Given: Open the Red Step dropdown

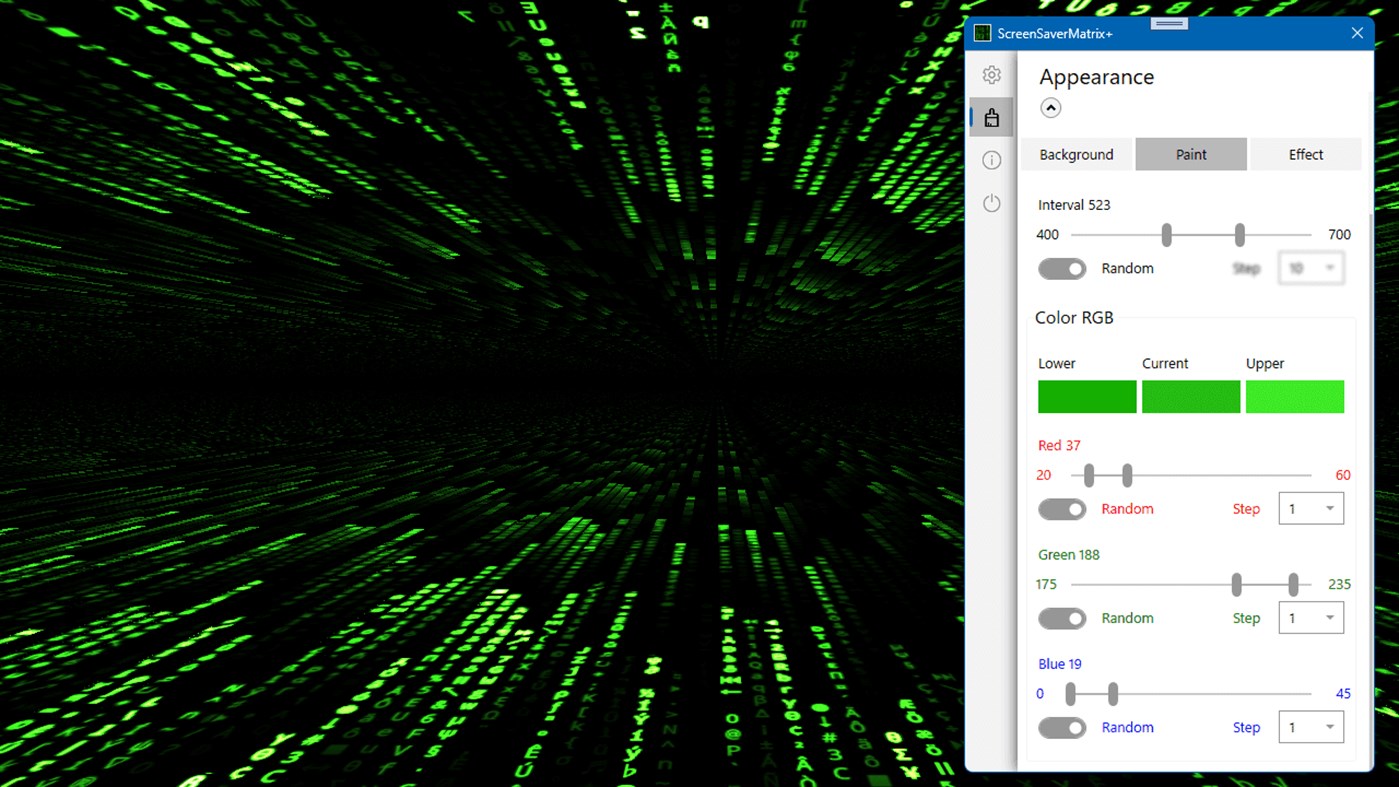Looking at the screenshot, I should (1310, 508).
